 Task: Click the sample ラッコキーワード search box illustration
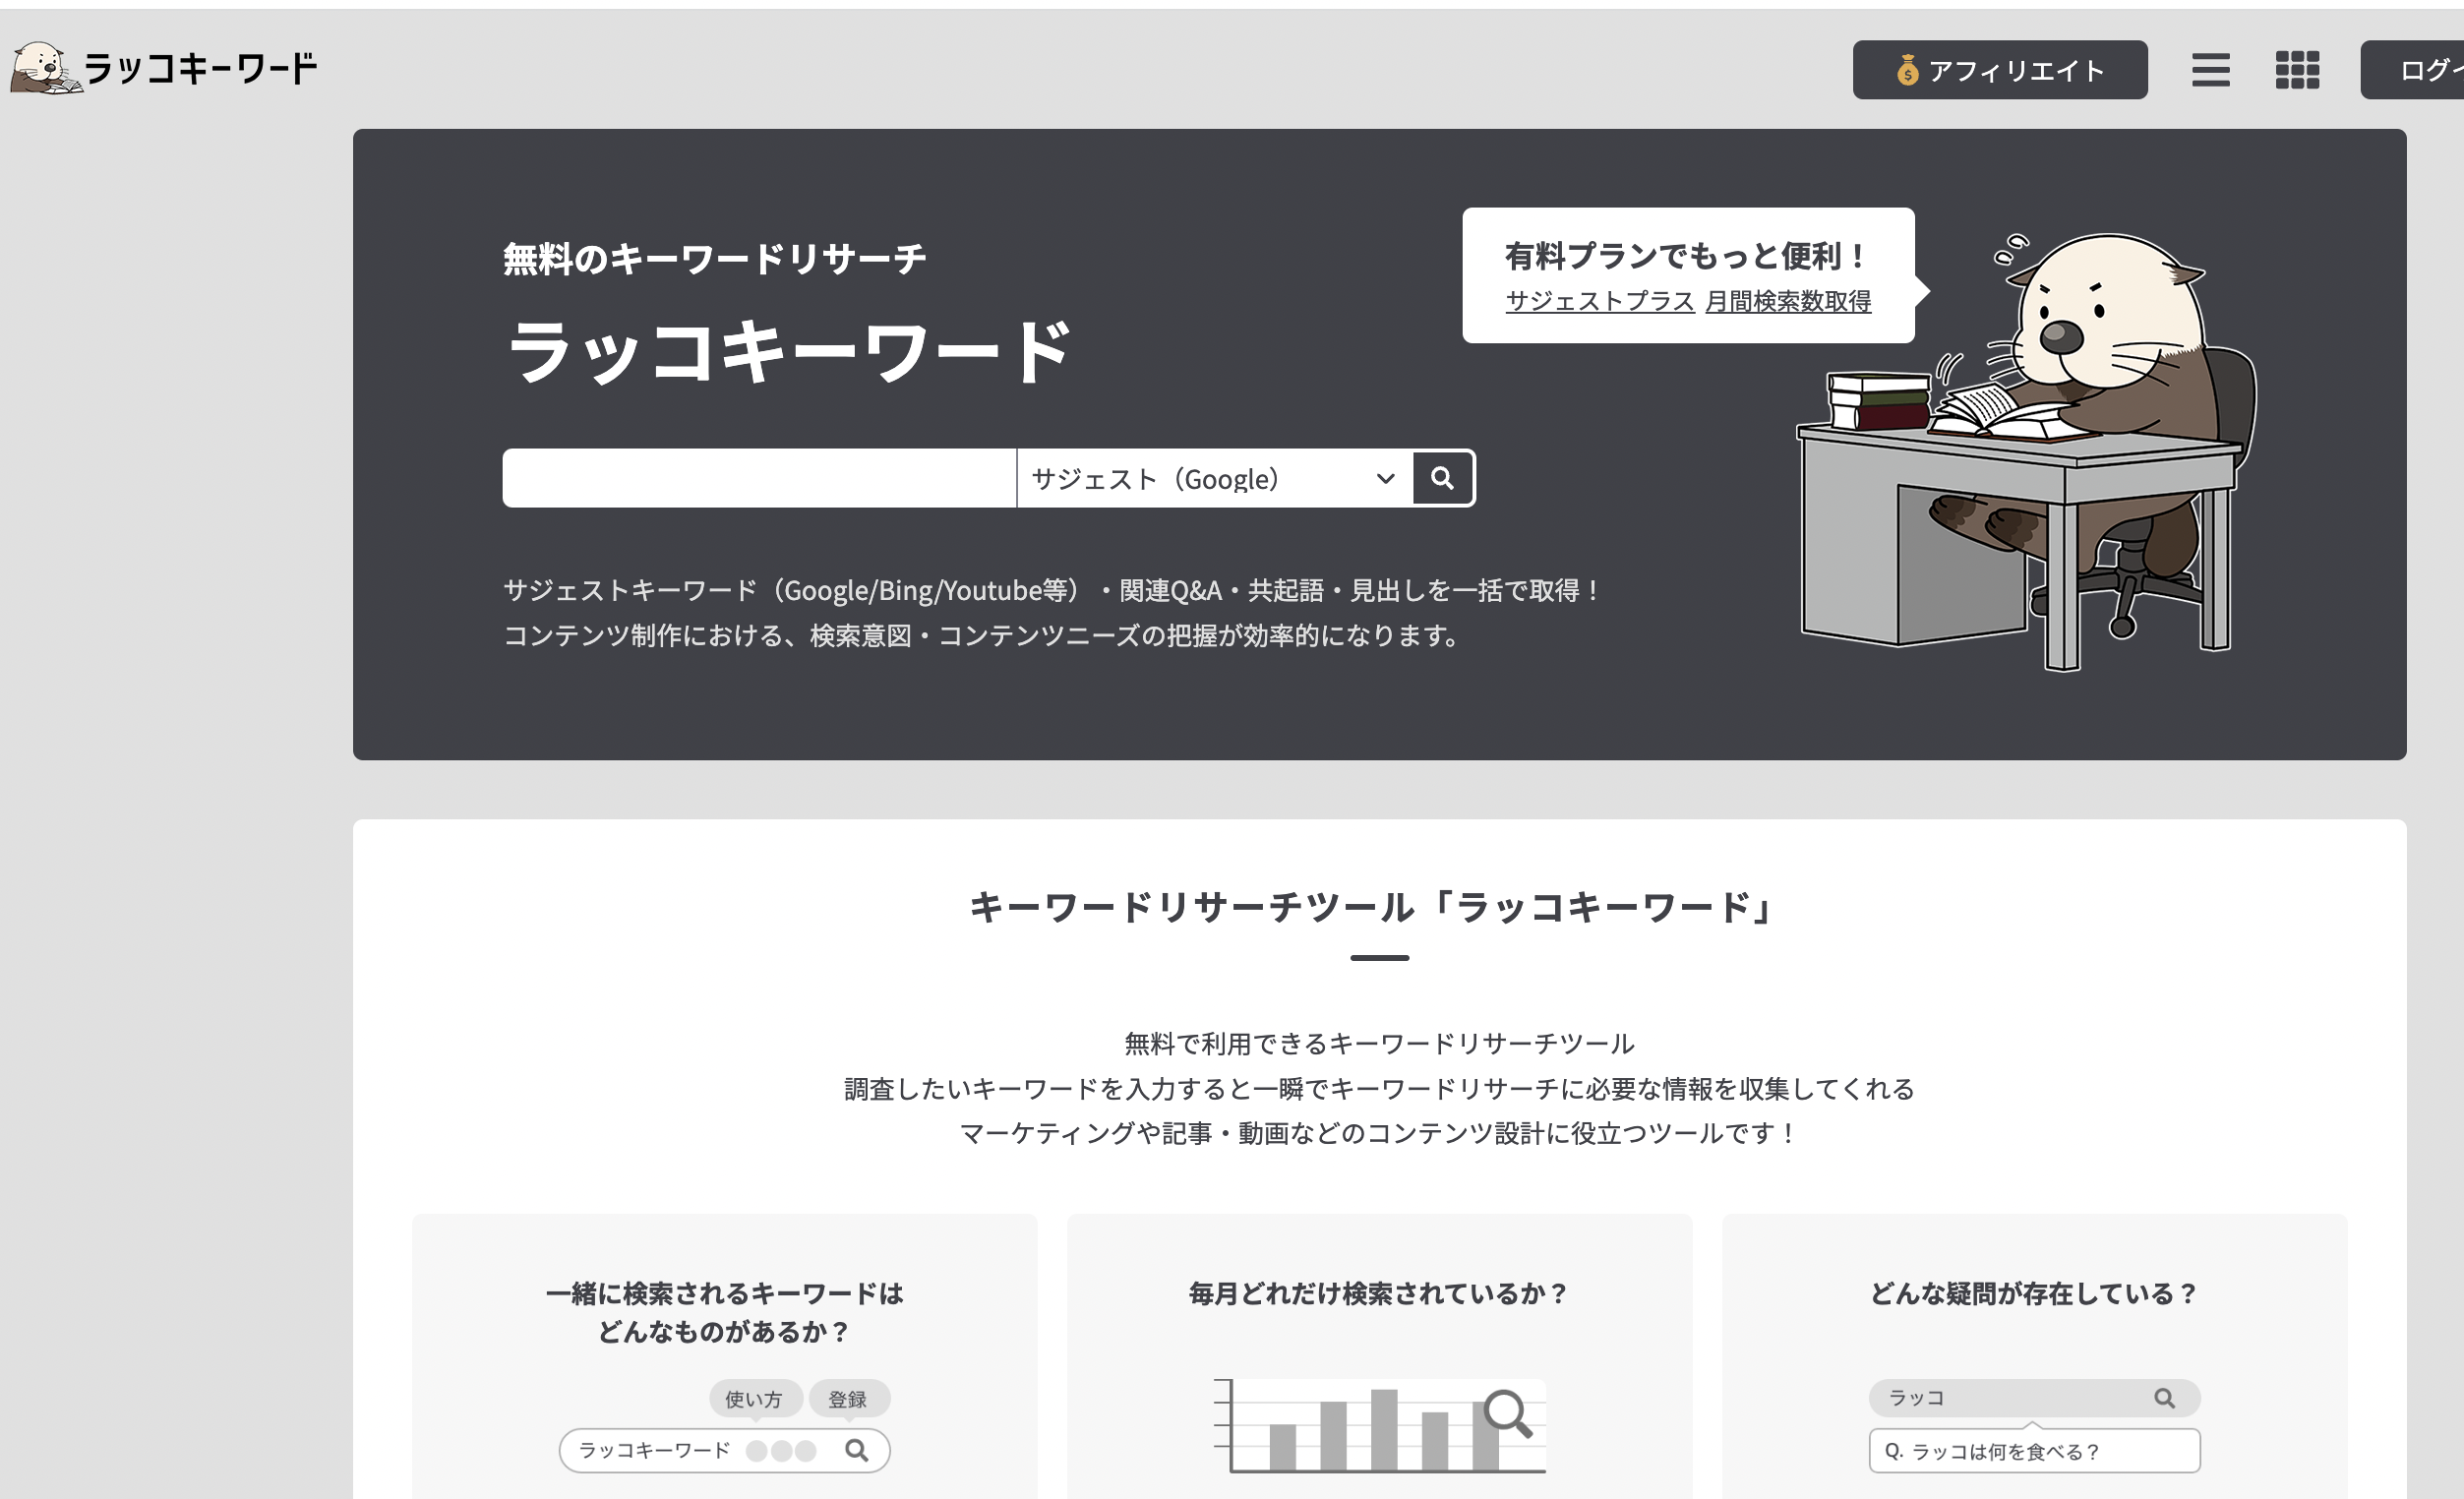coord(724,1450)
